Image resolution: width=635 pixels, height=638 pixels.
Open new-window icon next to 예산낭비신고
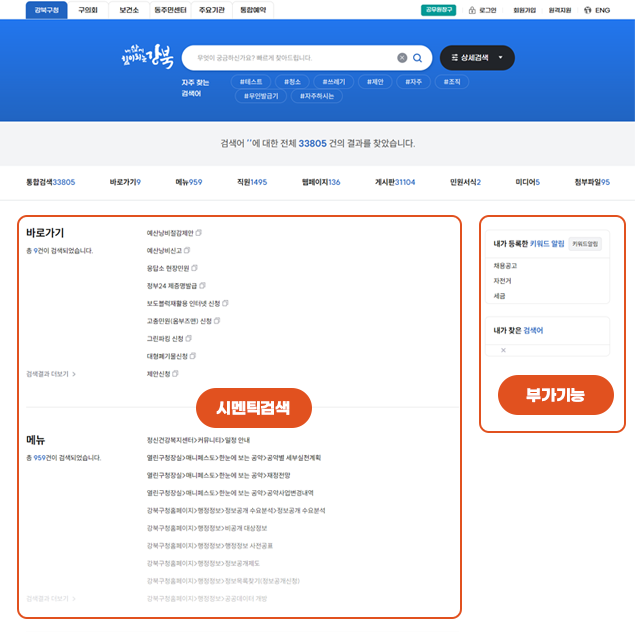[187, 250]
